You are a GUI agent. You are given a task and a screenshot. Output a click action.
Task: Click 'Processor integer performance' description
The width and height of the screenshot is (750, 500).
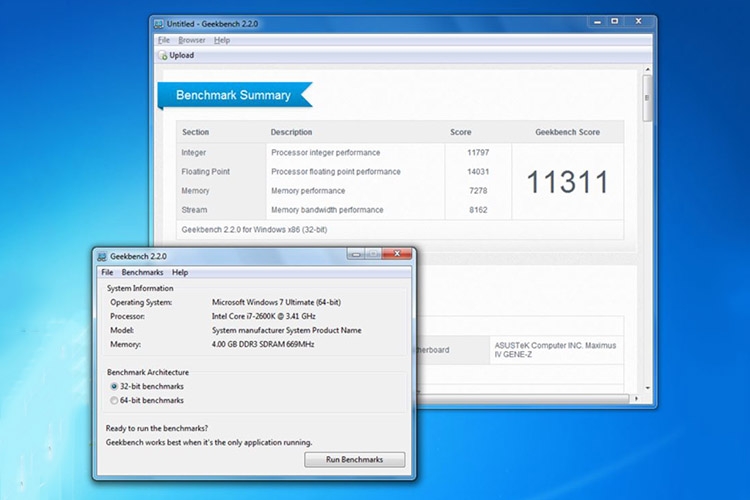point(326,153)
